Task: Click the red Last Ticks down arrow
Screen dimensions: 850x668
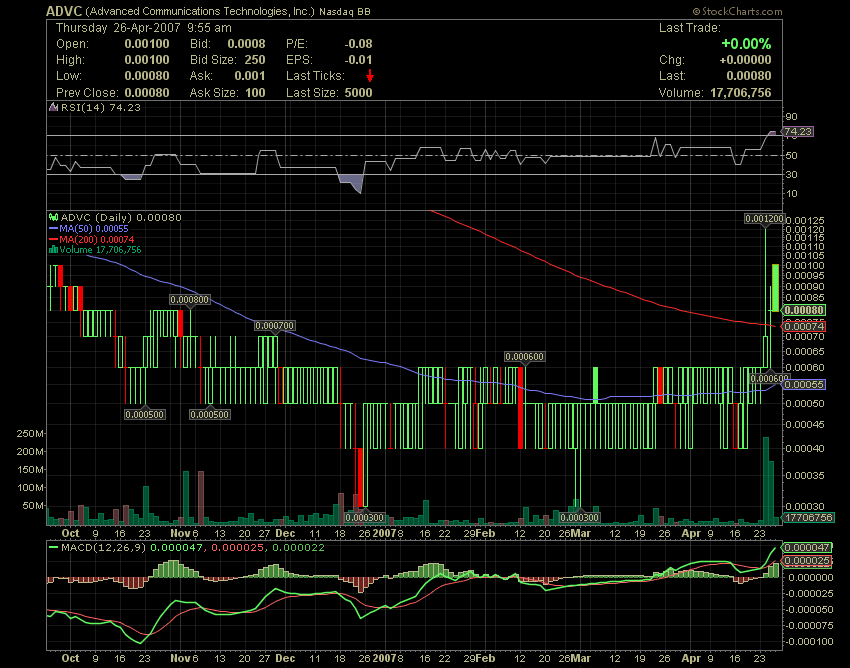Action: [370, 76]
